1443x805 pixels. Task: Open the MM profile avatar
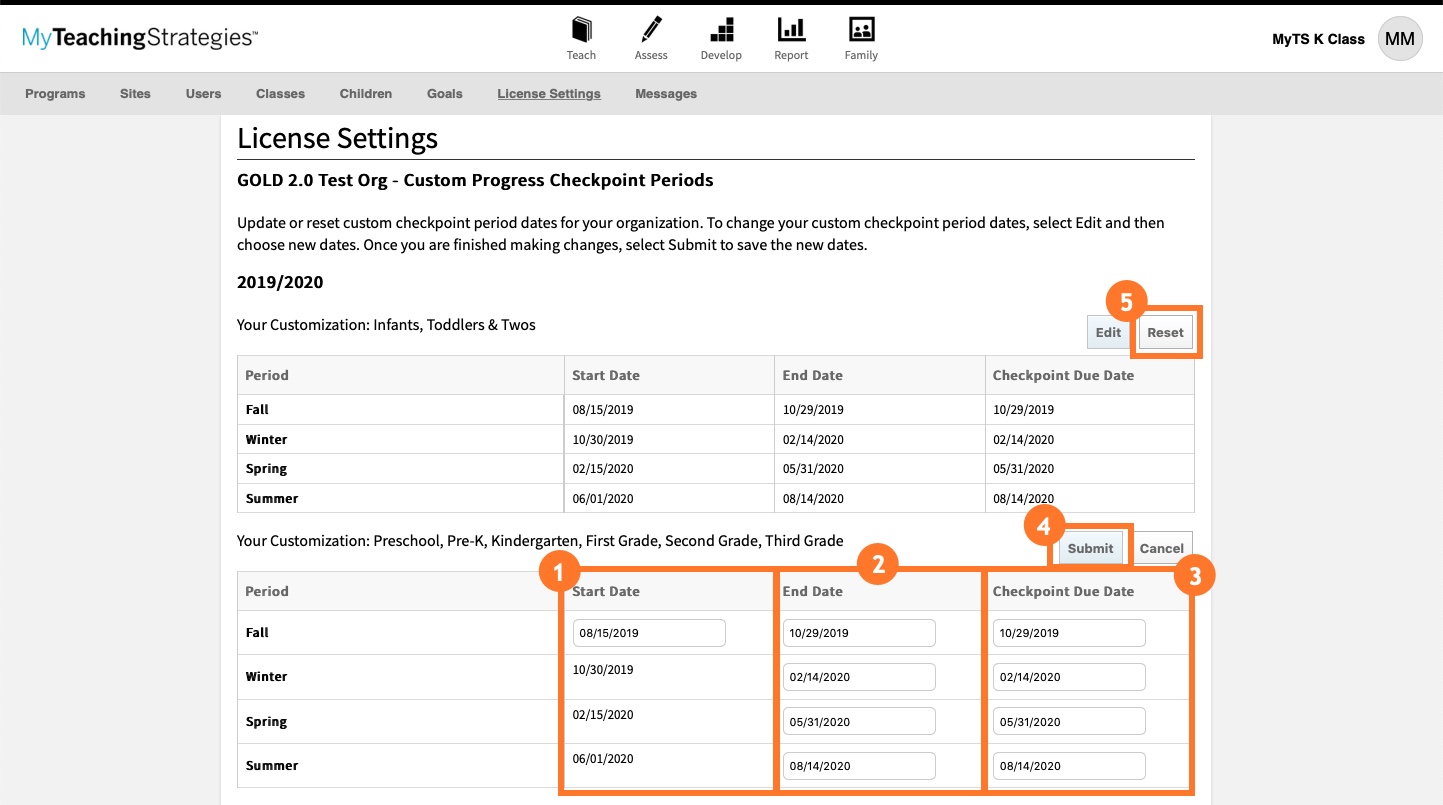click(1400, 38)
